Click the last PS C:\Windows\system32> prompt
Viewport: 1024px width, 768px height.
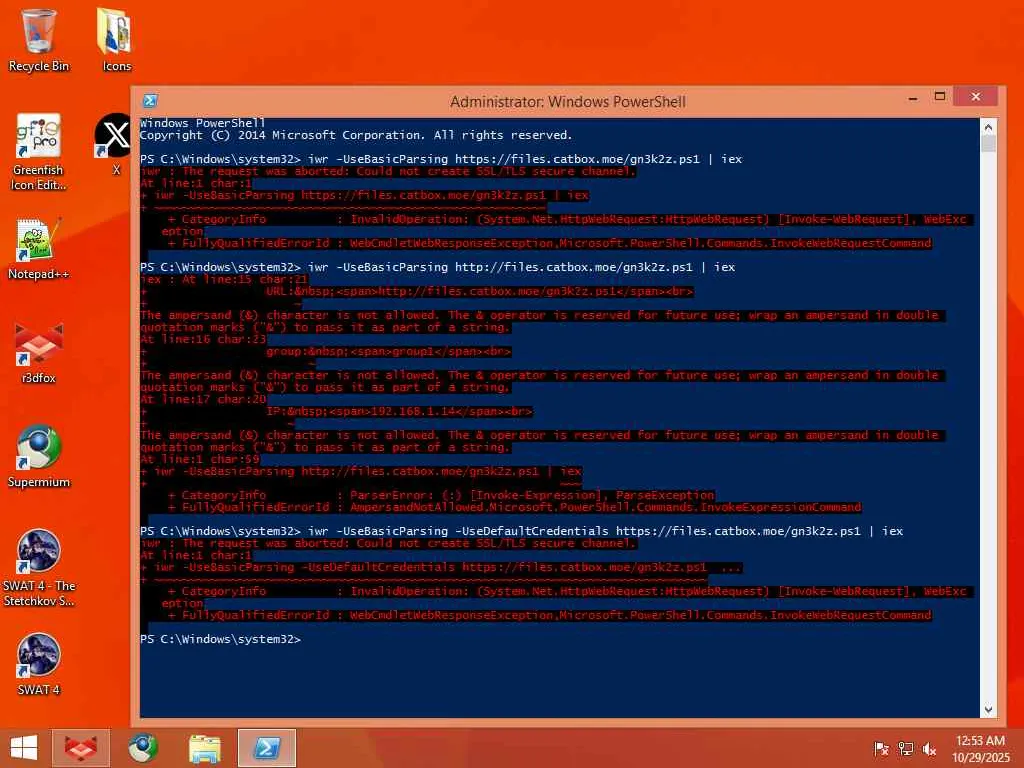click(x=221, y=639)
